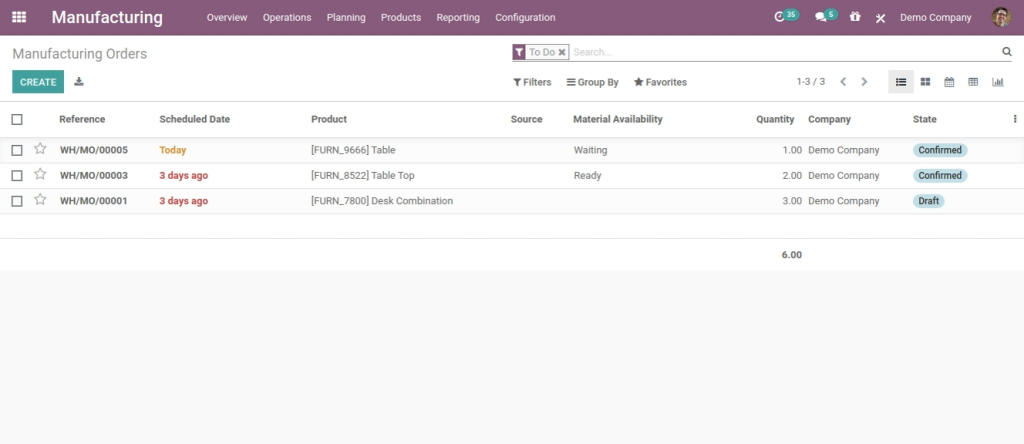Click the Ready availability cell
1024x444 pixels.
click(x=588, y=176)
